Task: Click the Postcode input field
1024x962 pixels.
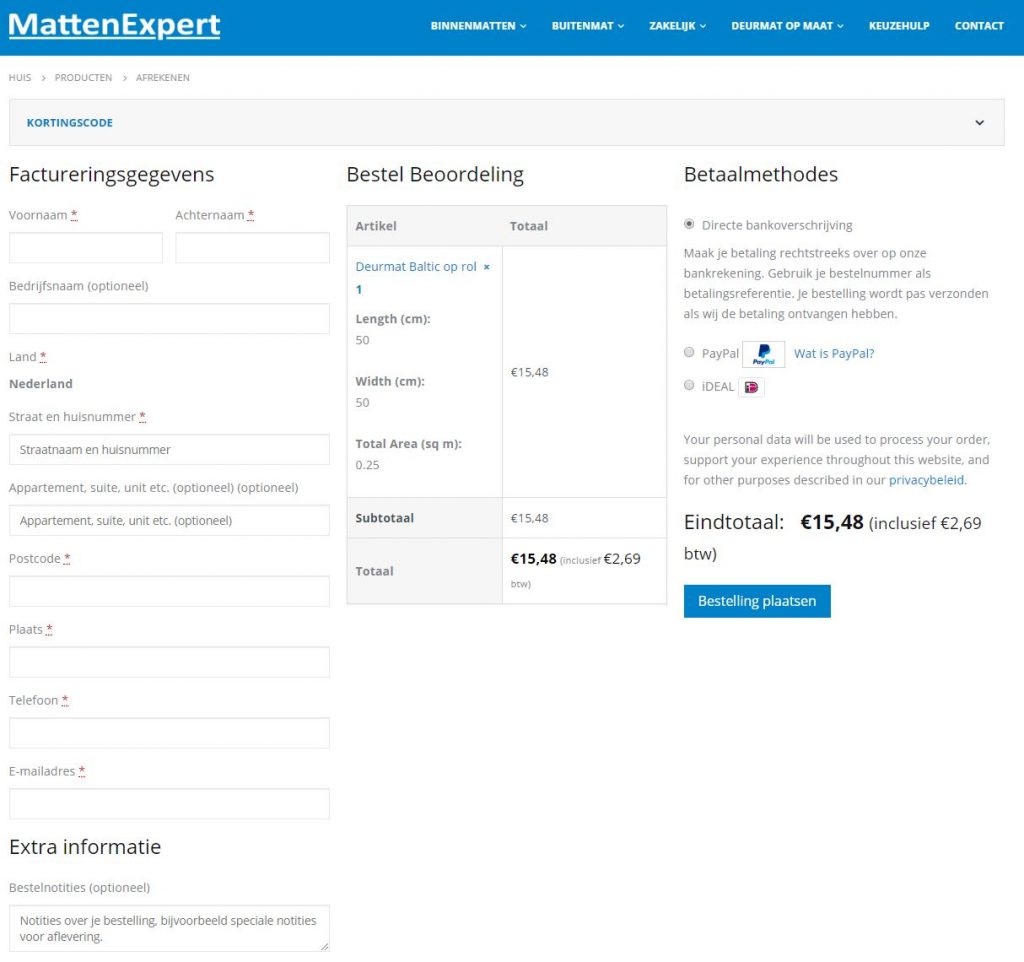Action: [170, 590]
